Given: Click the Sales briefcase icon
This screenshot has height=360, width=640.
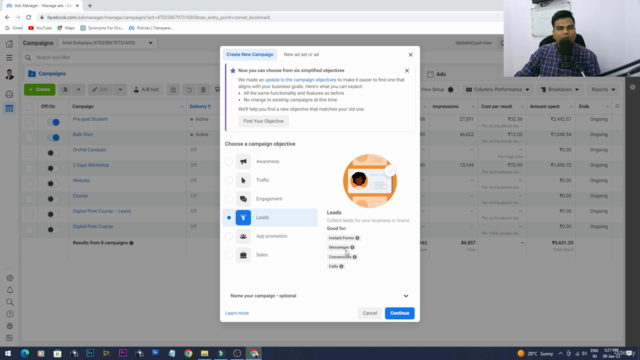Looking at the screenshot, I should tap(243, 255).
